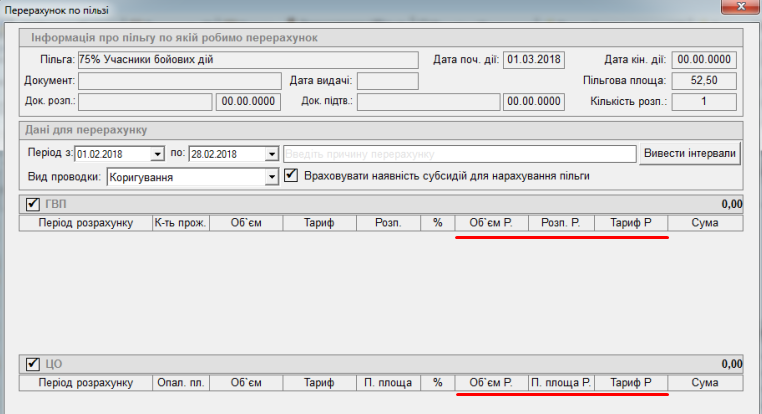Click the Вивести інтервали button

pos(691,153)
